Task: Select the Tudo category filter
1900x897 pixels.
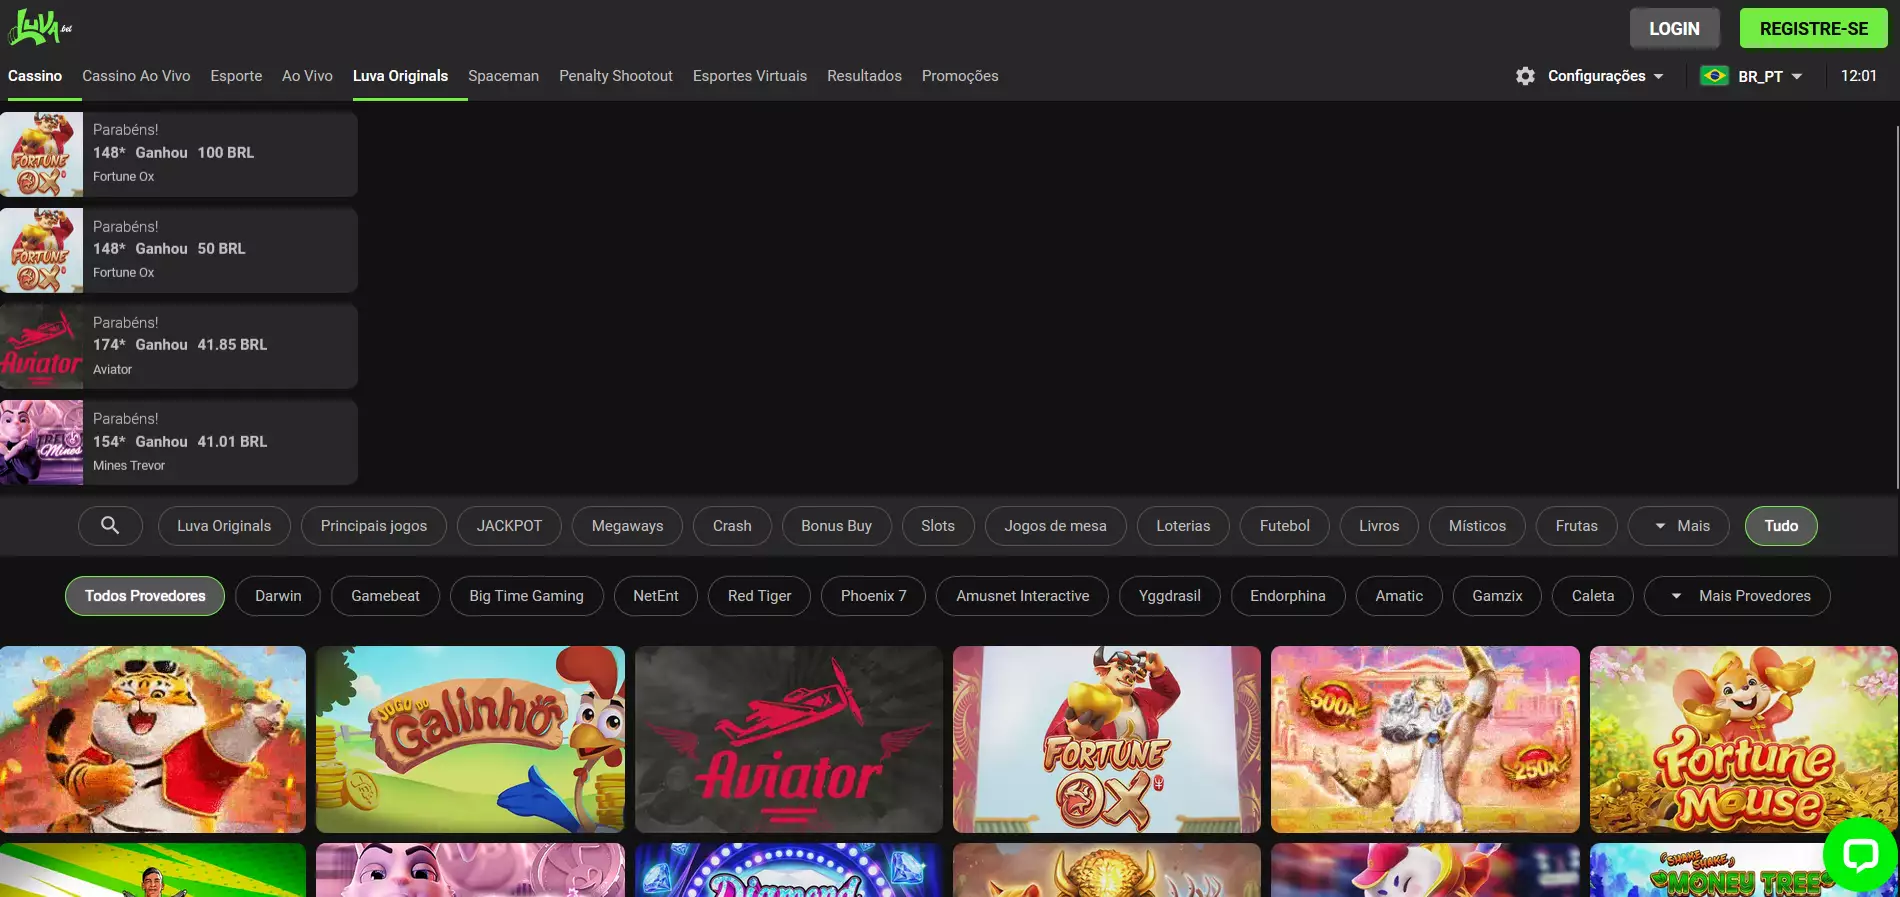Action: [x=1780, y=526]
